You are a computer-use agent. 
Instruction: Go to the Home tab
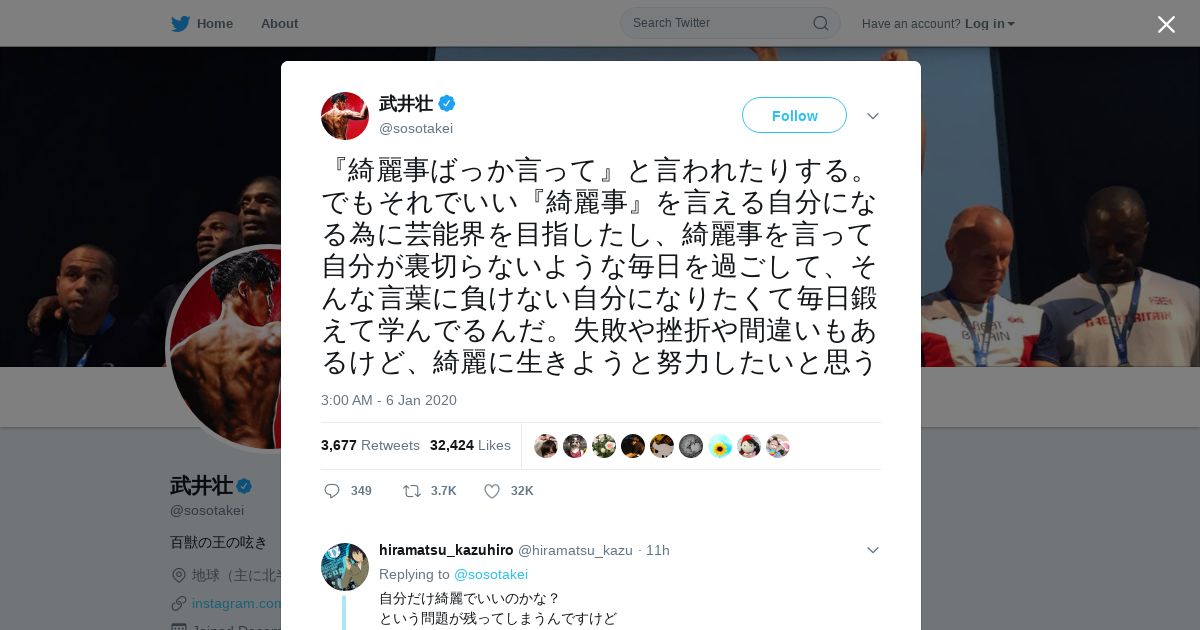[215, 23]
